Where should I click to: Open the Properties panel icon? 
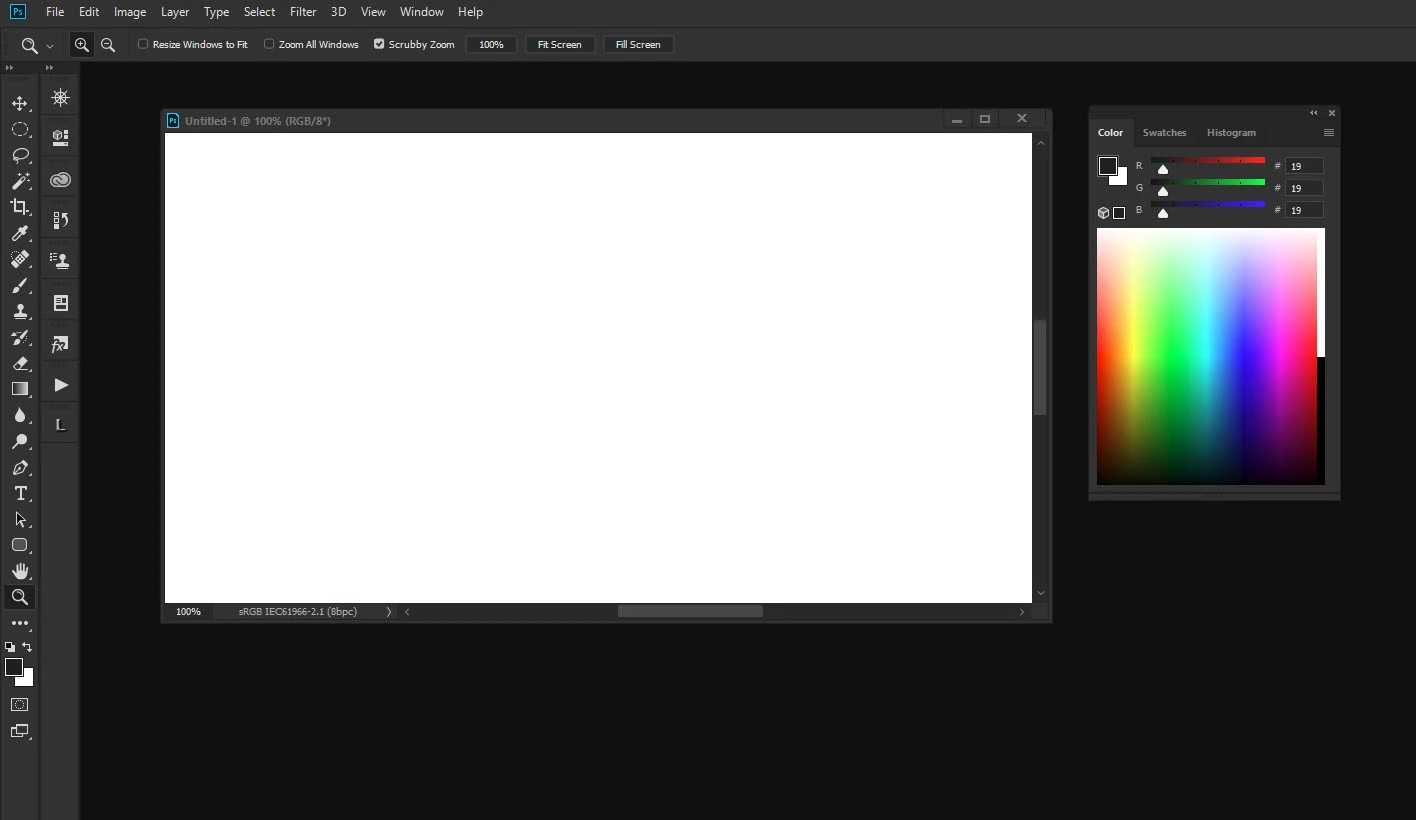click(x=60, y=302)
